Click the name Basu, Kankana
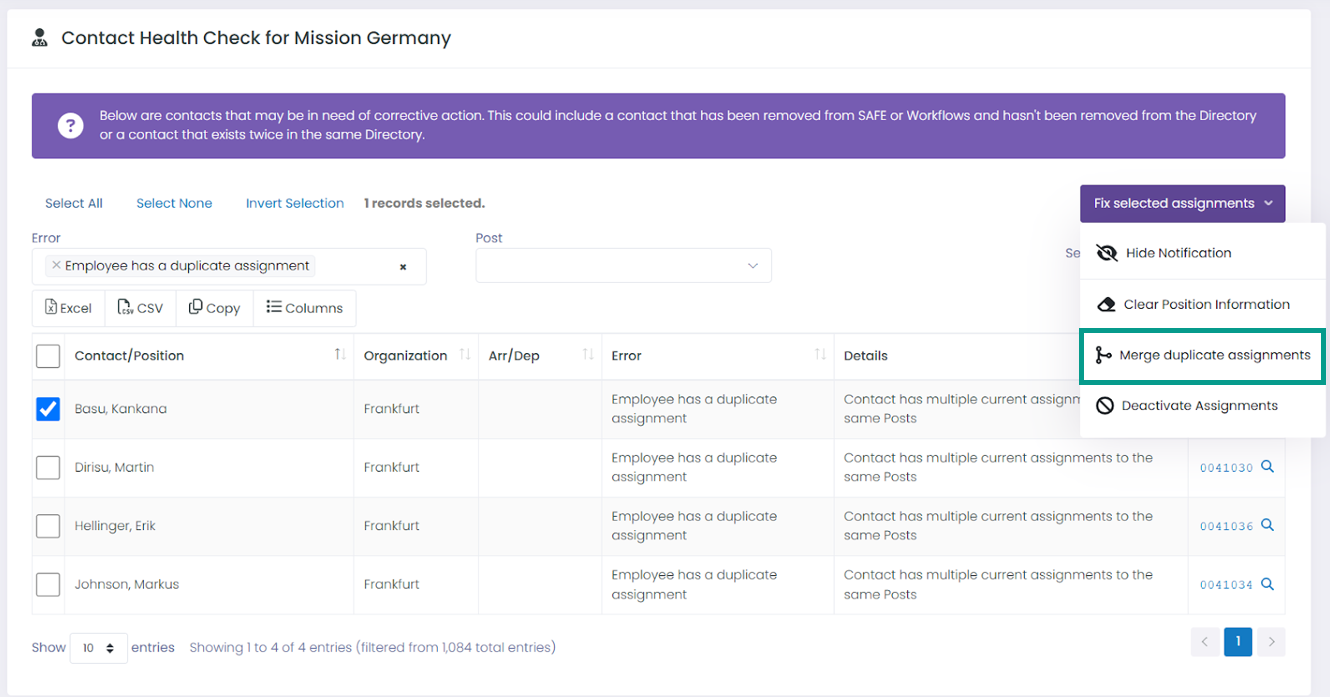1330x697 pixels. (121, 409)
